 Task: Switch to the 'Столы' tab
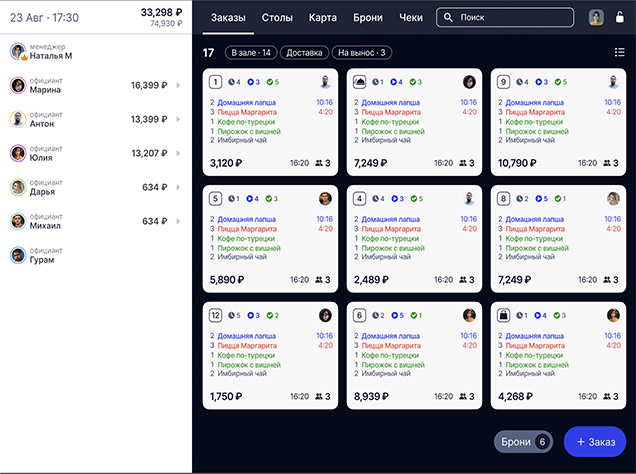pyautogui.click(x=277, y=18)
